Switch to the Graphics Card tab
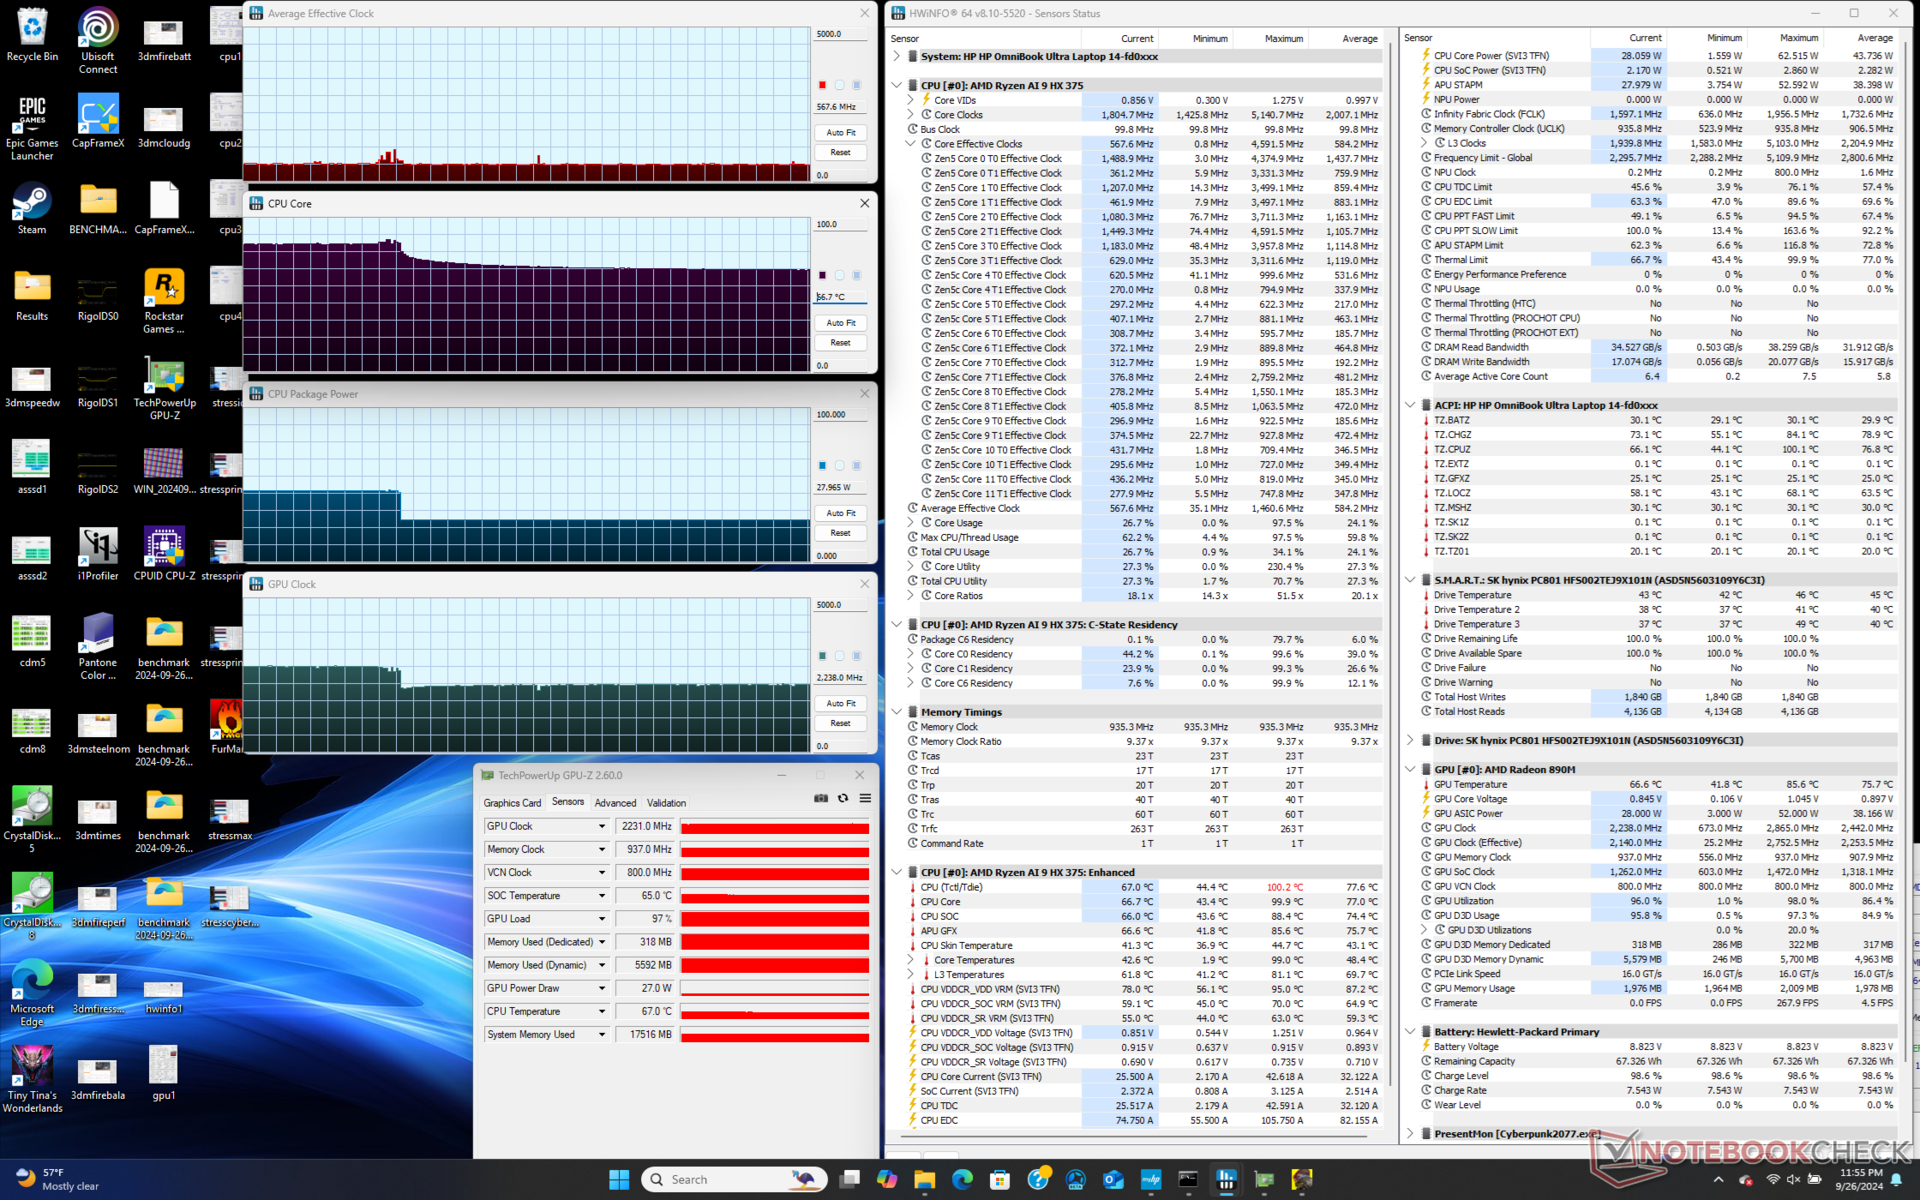Image resolution: width=1920 pixels, height=1200 pixels. coord(512,803)
